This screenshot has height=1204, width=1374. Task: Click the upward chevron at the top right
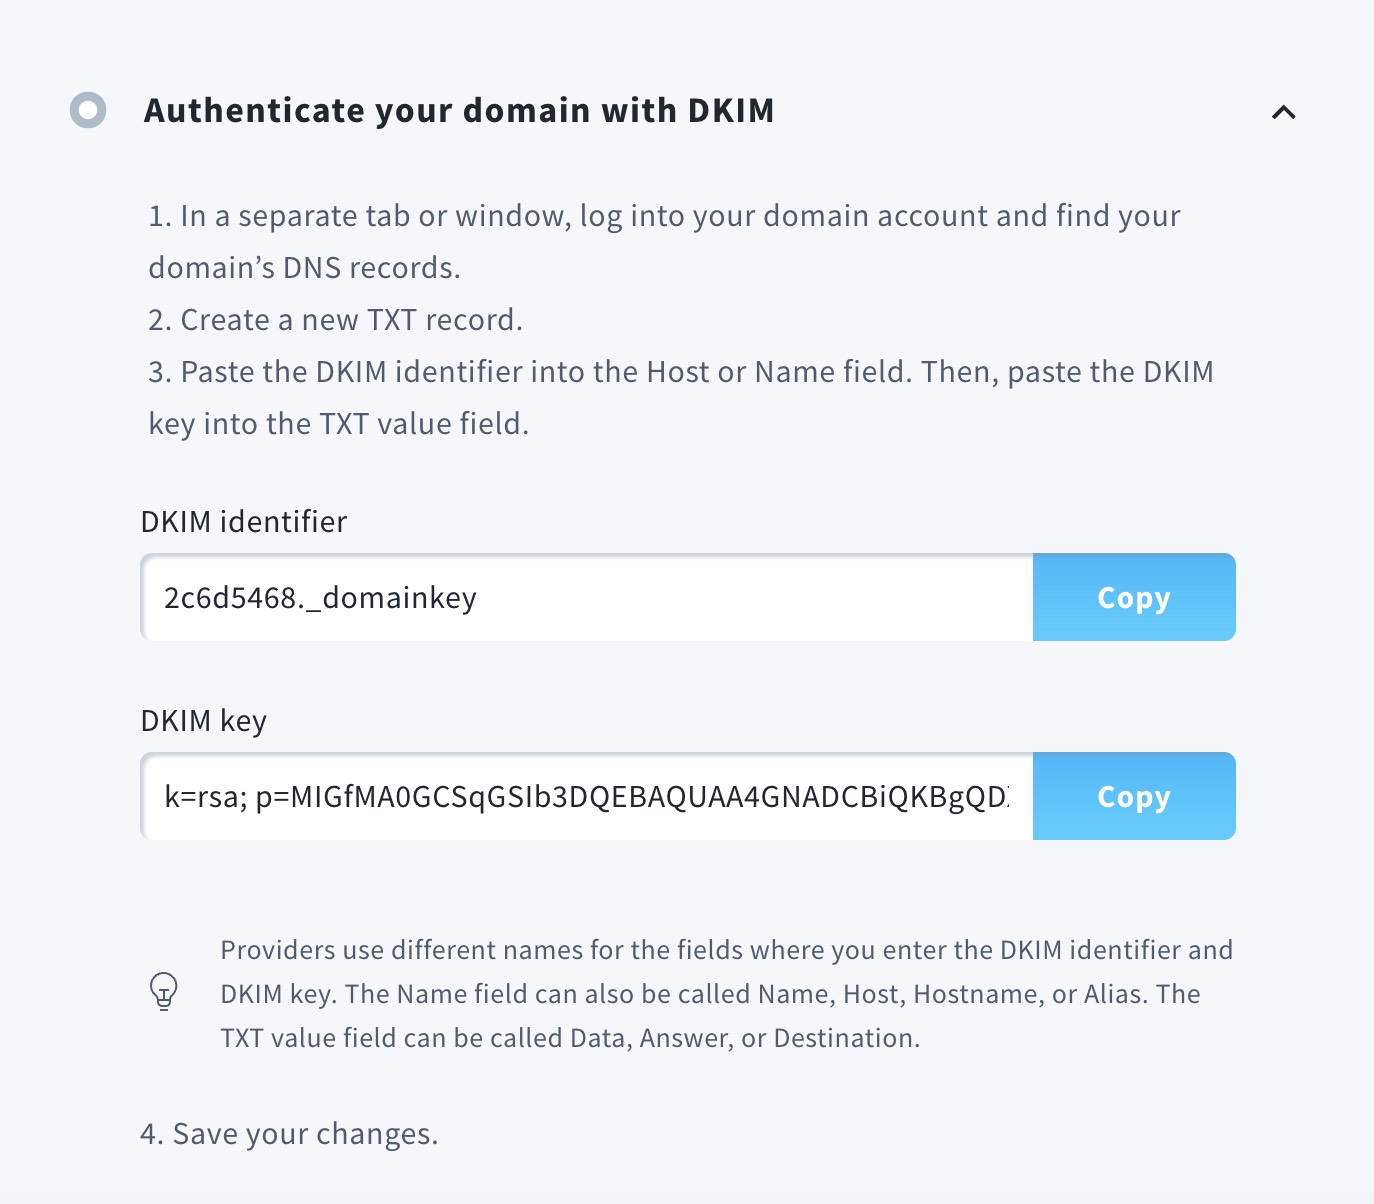pyautogui.click(x=1285, y=113)
